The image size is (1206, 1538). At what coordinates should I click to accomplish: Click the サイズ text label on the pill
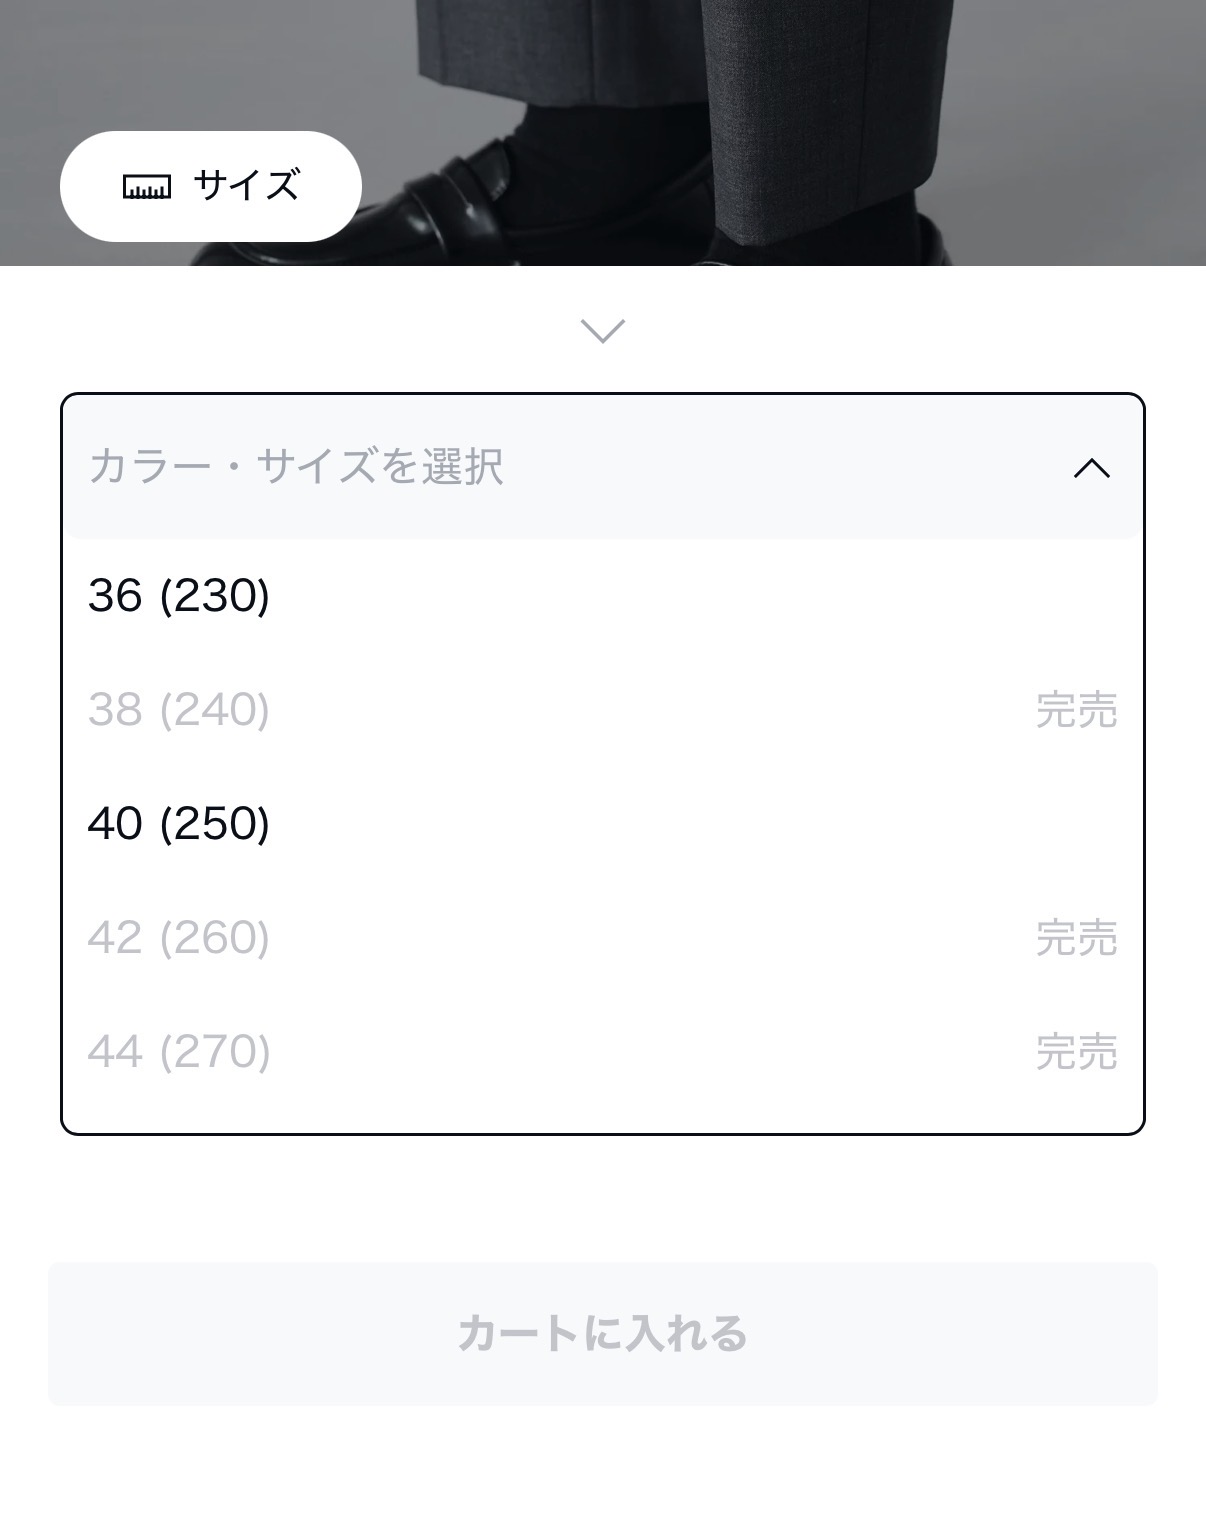pos(246,186)
